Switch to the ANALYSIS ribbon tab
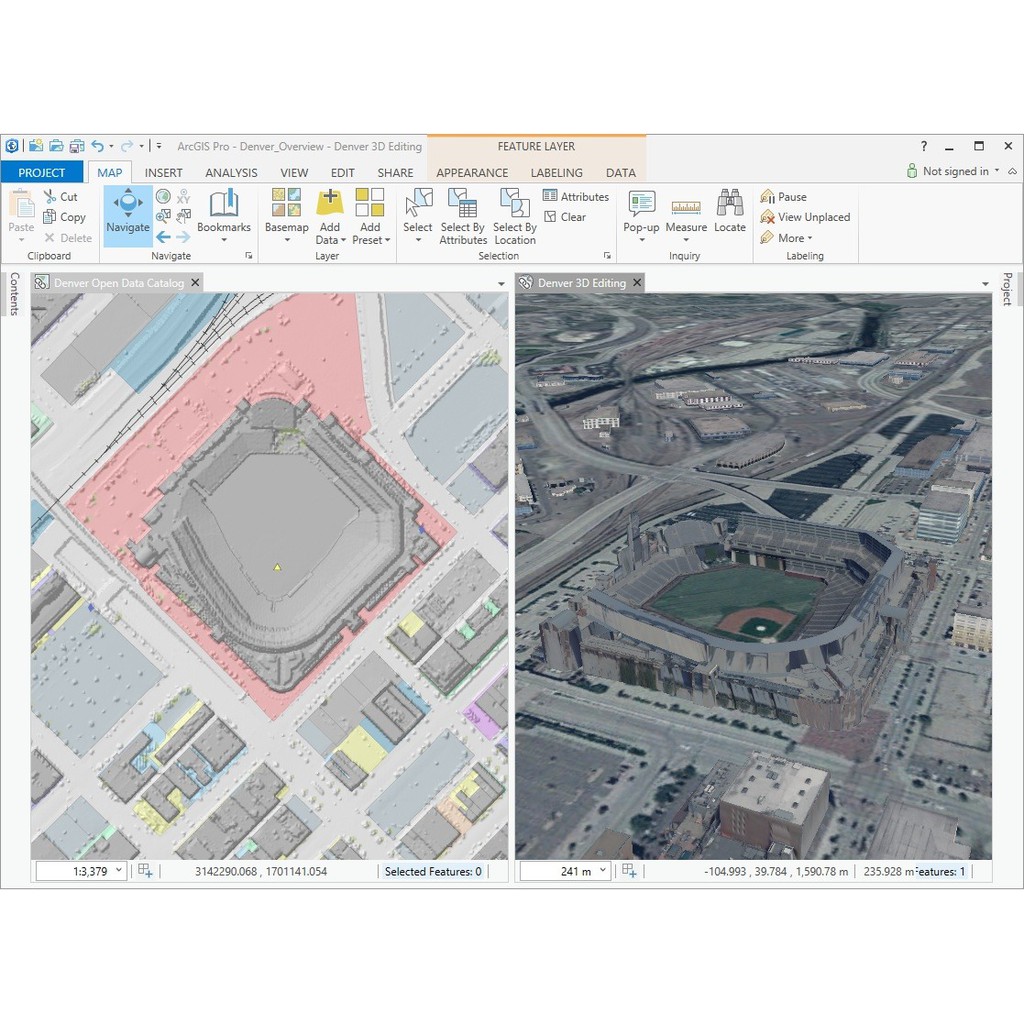The height and width of the screenshot is (1024, 1024). [x=231, y=172]
